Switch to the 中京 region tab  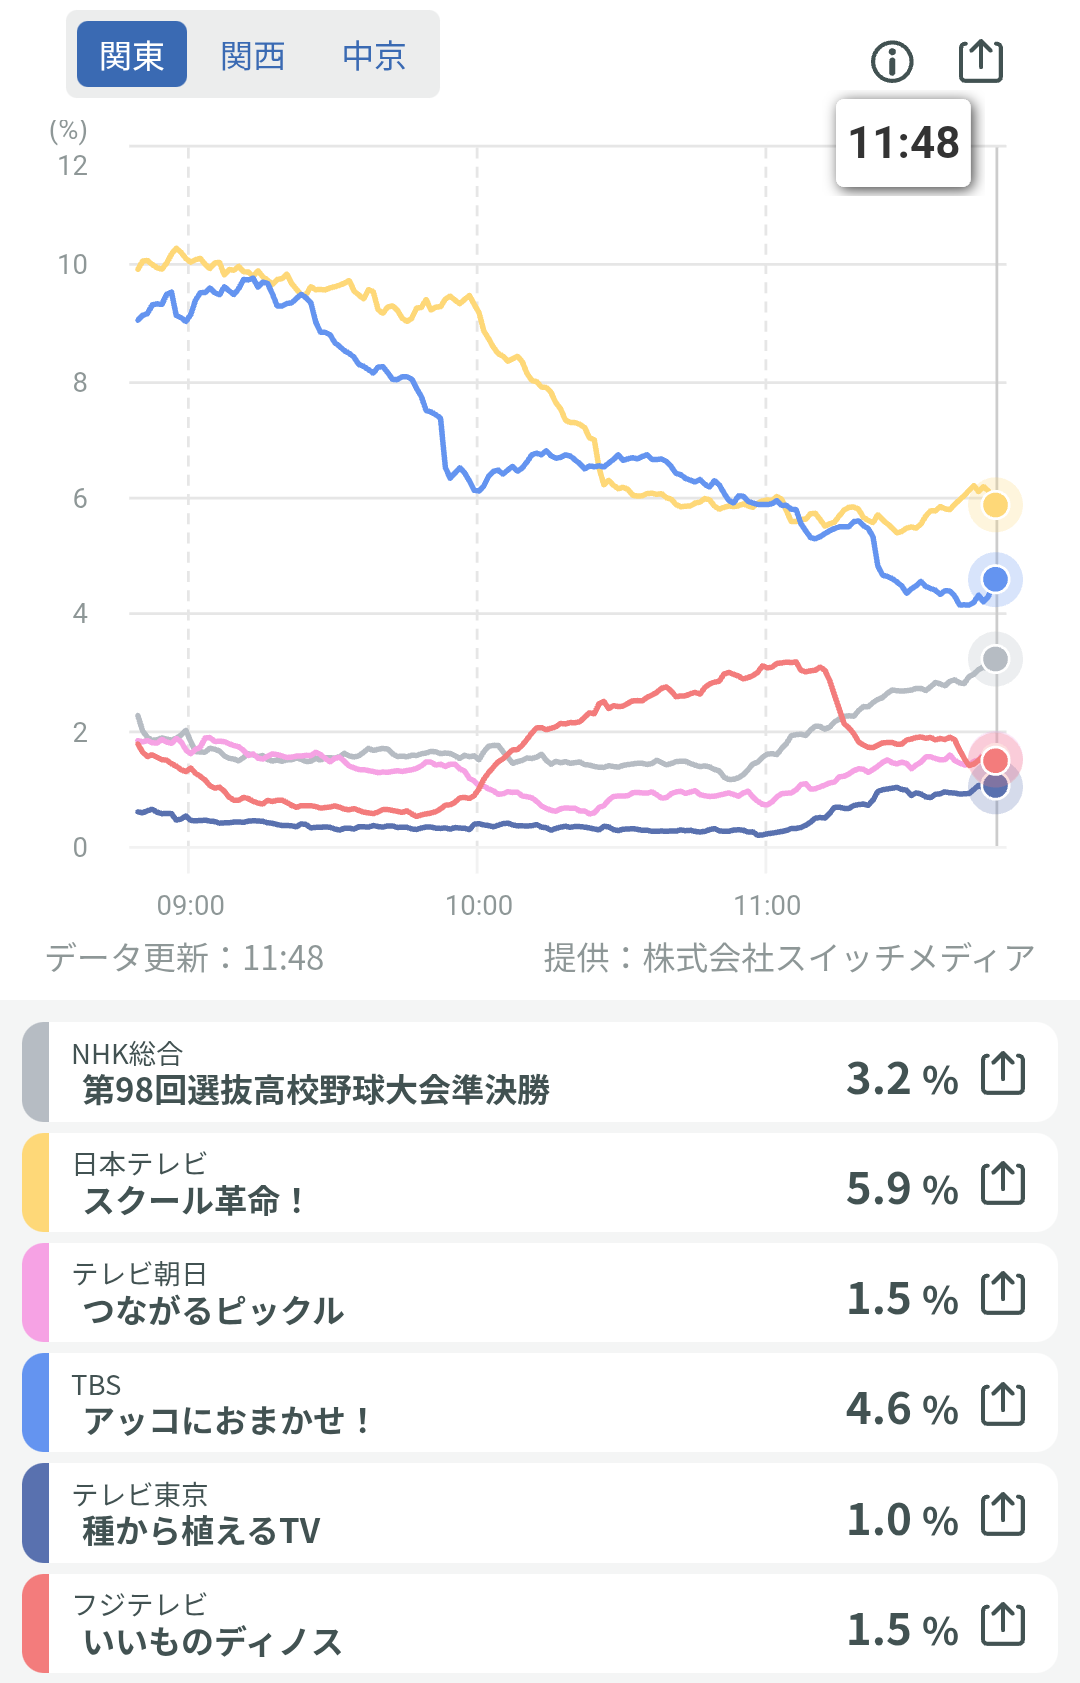click(x=374, y=55)
